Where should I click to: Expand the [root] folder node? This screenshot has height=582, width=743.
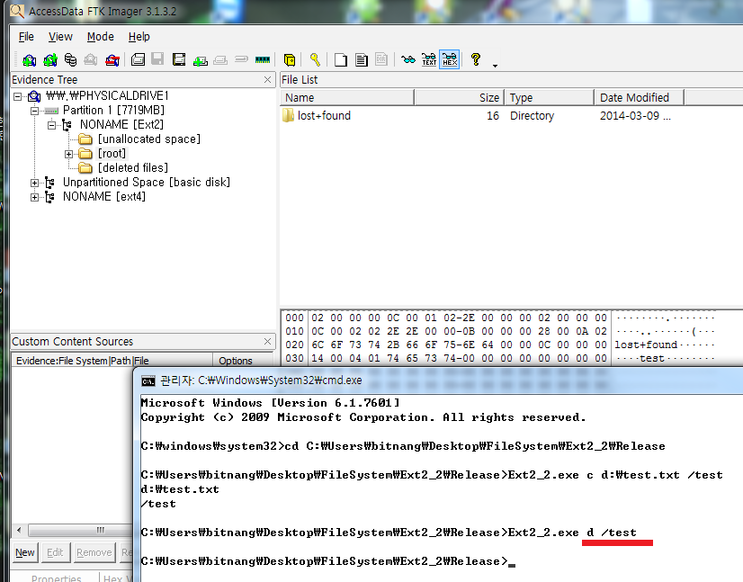[69, 154]
